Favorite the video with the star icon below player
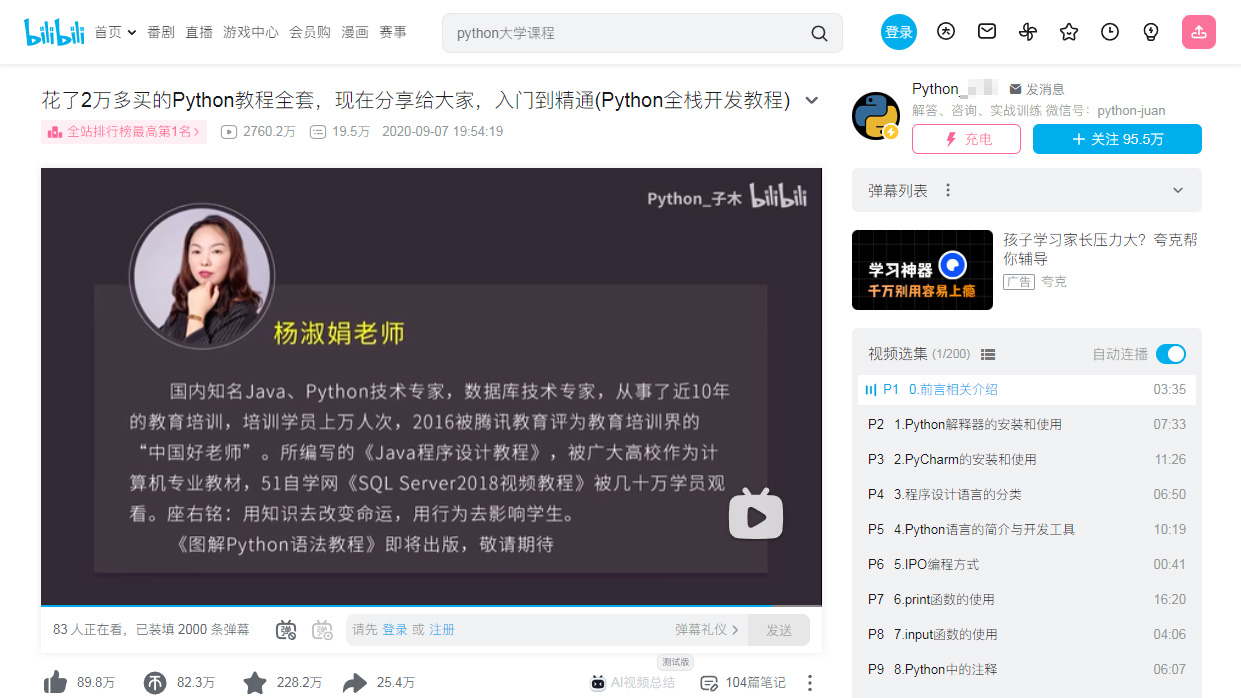 click(255, 683)
